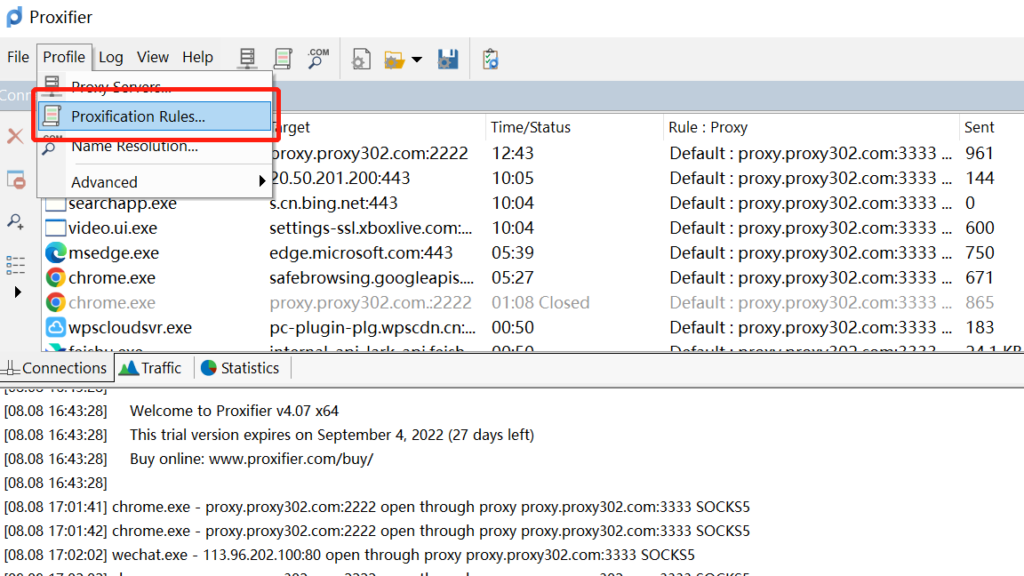Click the Proxification Rules toolbar icon
1024x576 pixels.
click(283, 59)
